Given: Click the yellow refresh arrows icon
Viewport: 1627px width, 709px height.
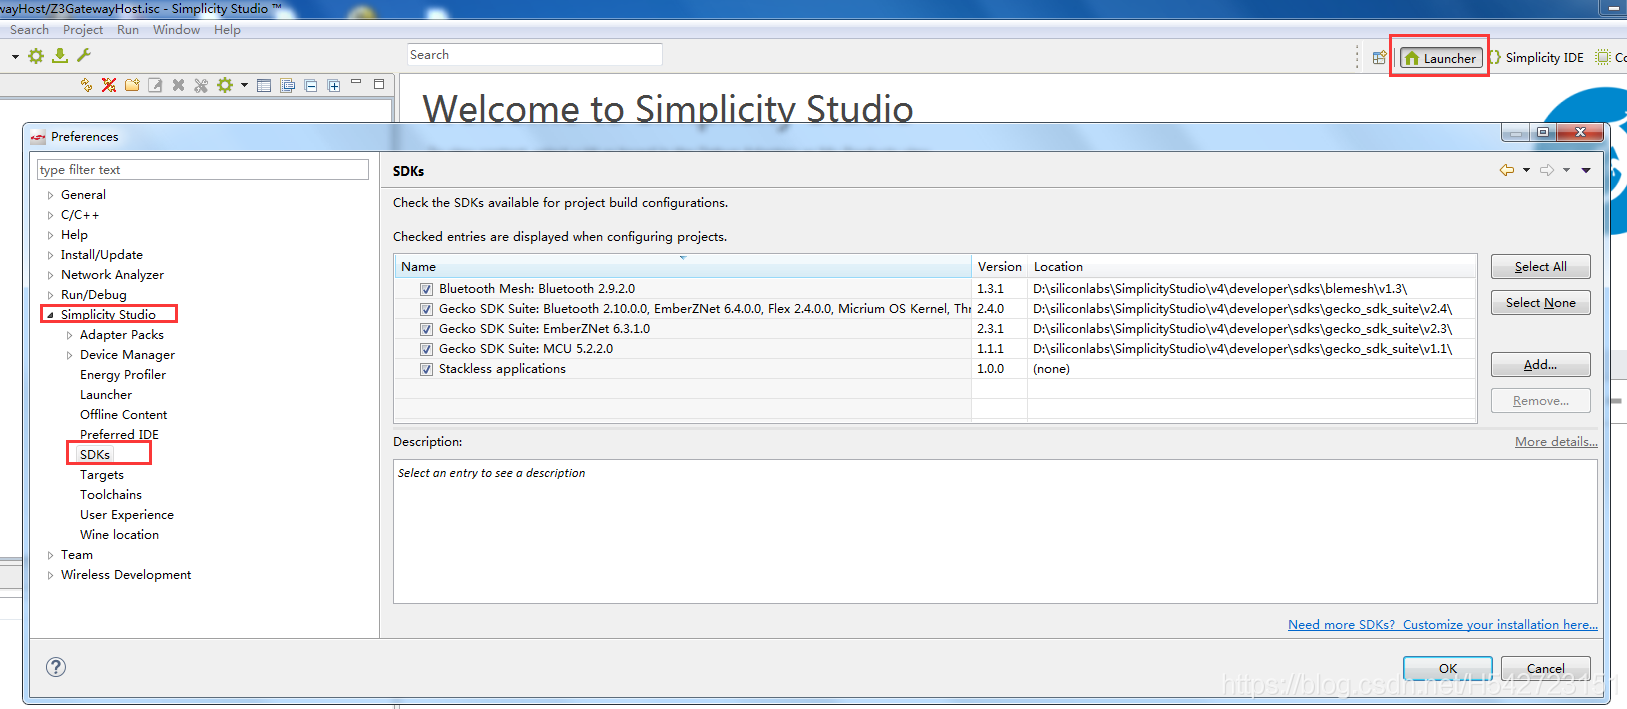Looking at the screenshot, I should pyautogui.click(x=86, y=85).
